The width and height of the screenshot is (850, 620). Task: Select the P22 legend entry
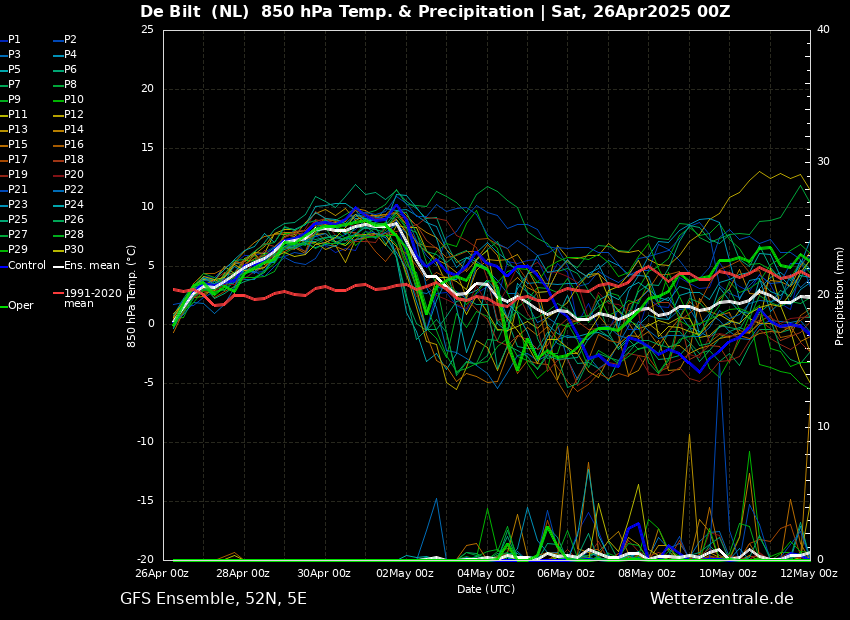[68, 190]
